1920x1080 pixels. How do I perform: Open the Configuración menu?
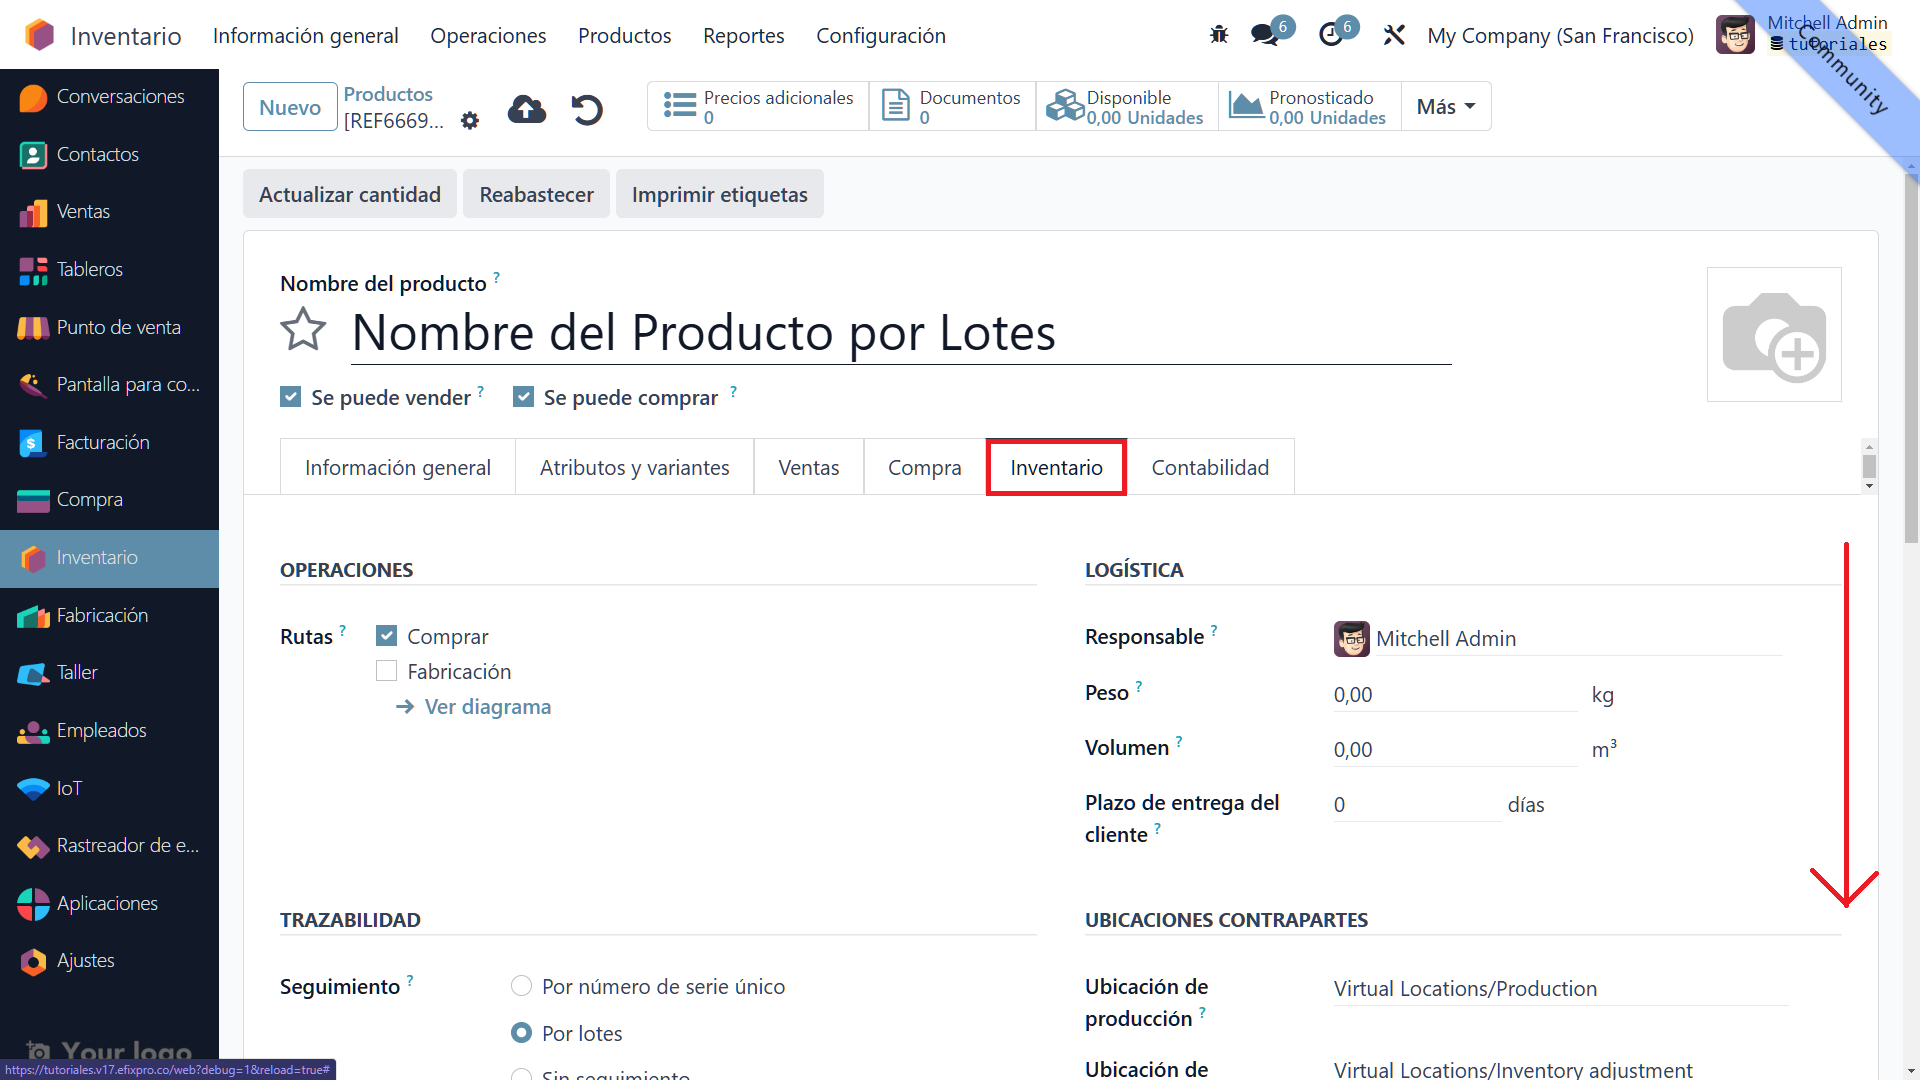880,35
